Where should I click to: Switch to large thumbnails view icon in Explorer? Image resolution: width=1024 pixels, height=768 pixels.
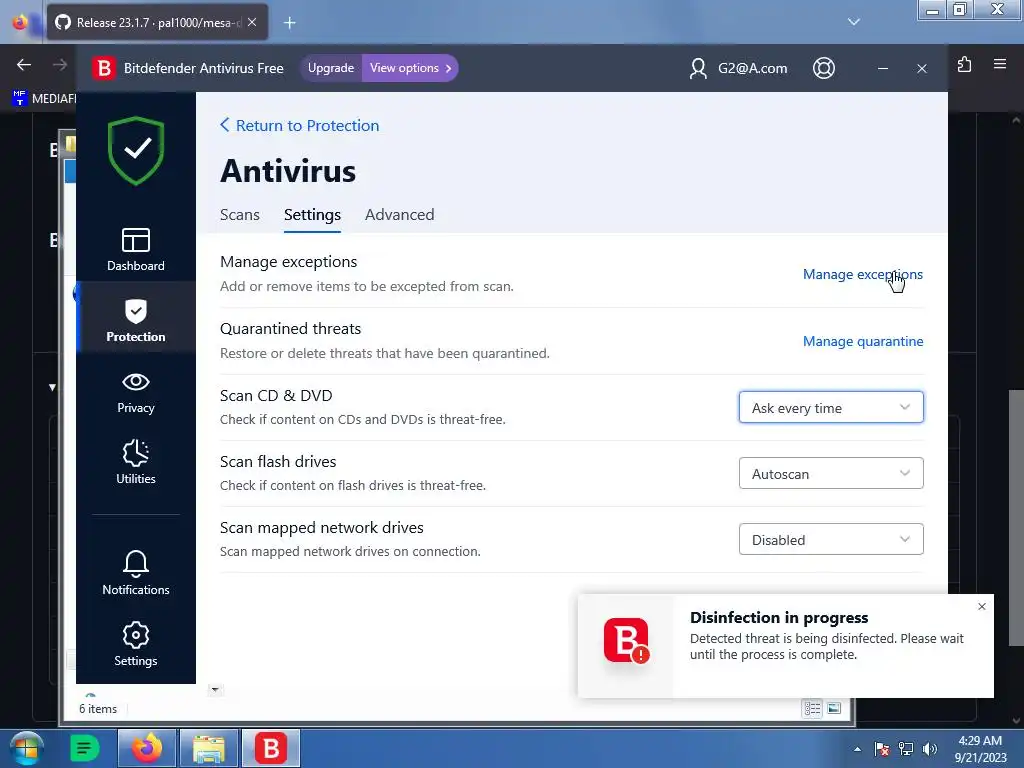[834, 709]
